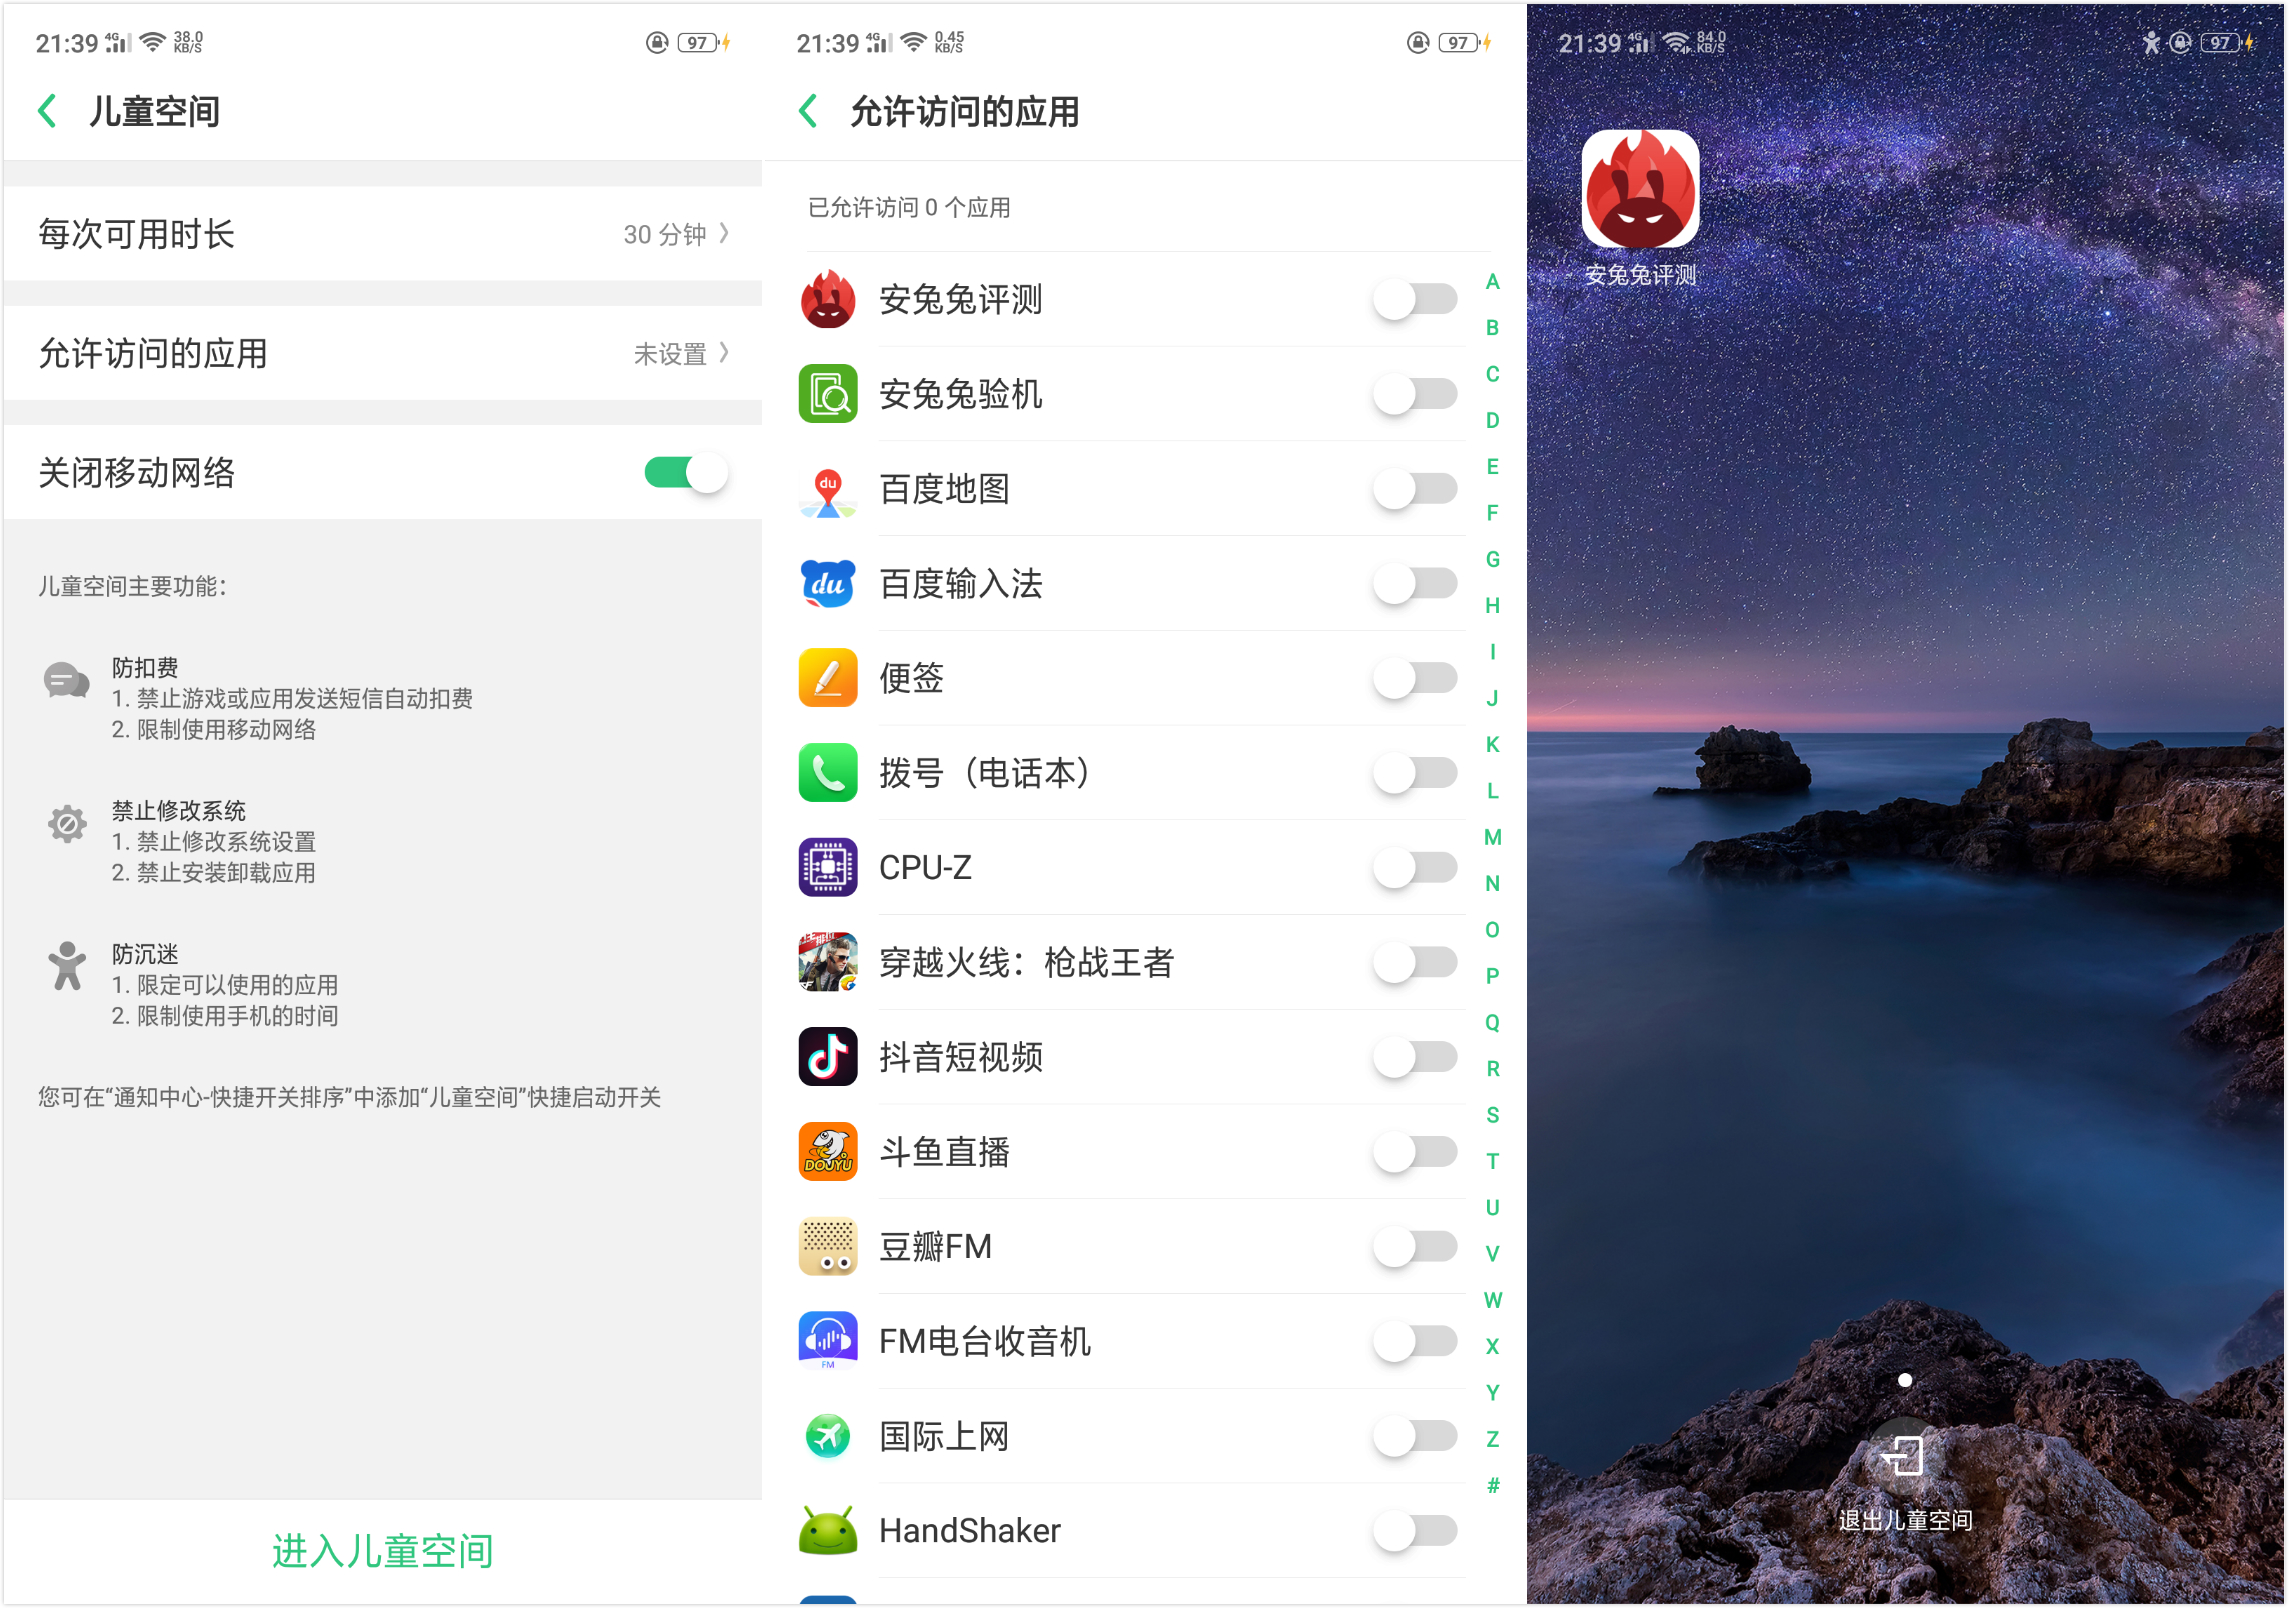Click the 便签 notes app icon
Viewport: 2289px width, 1608px height.
coord(827,678)
